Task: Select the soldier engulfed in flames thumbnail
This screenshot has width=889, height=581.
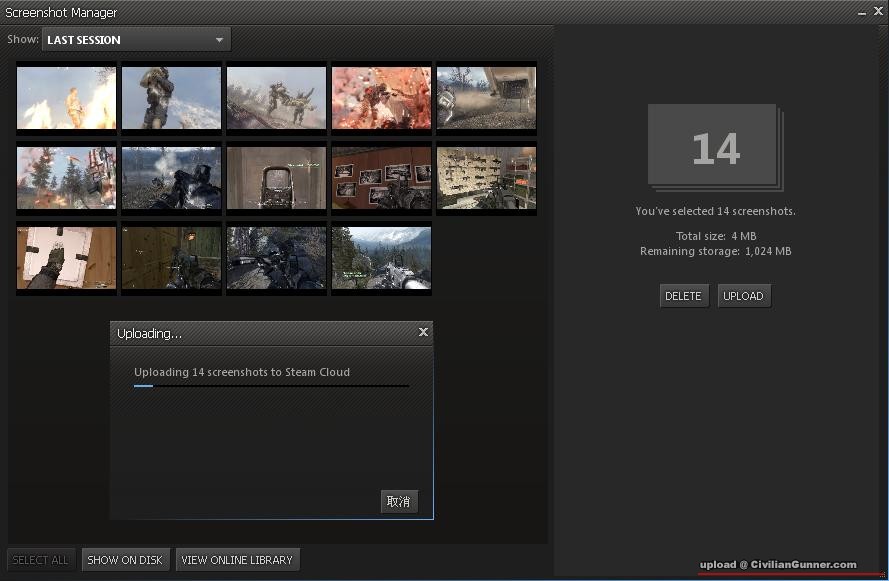Action: [x=66, y=98]
